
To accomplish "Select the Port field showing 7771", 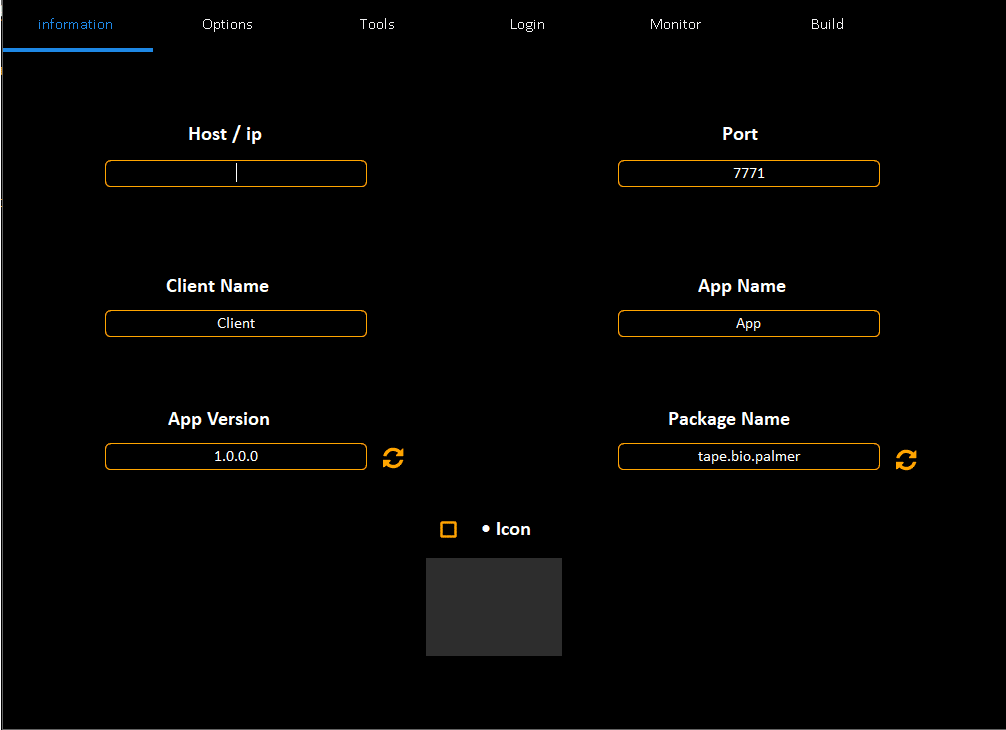I will (x=748, y=172).
